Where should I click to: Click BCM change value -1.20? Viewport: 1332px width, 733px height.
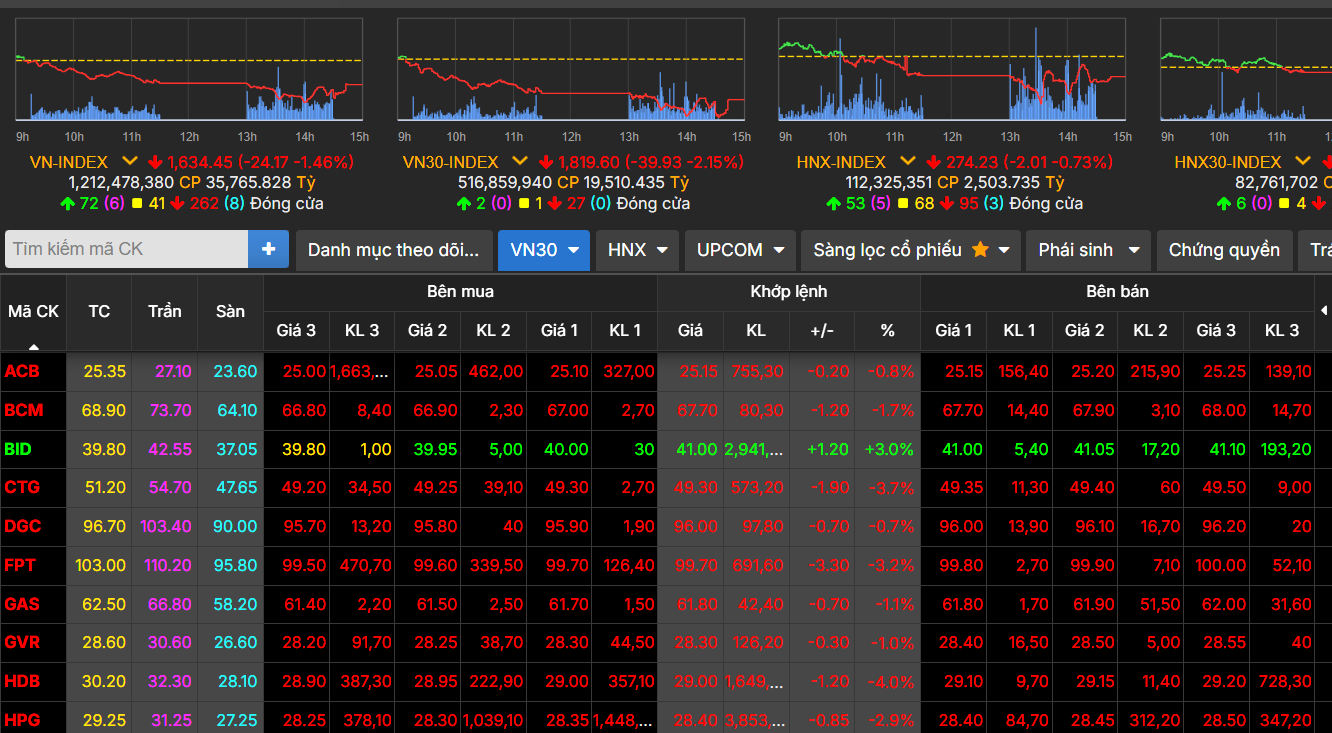(830, 410)
